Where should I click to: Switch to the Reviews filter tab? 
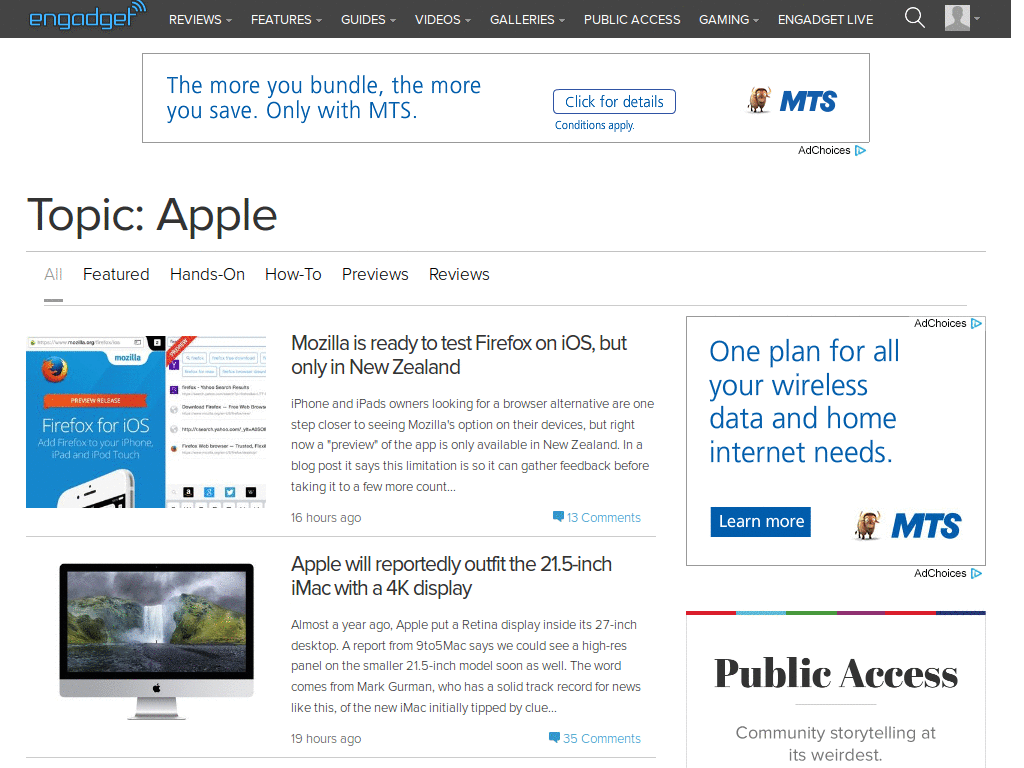pos(459,274)
